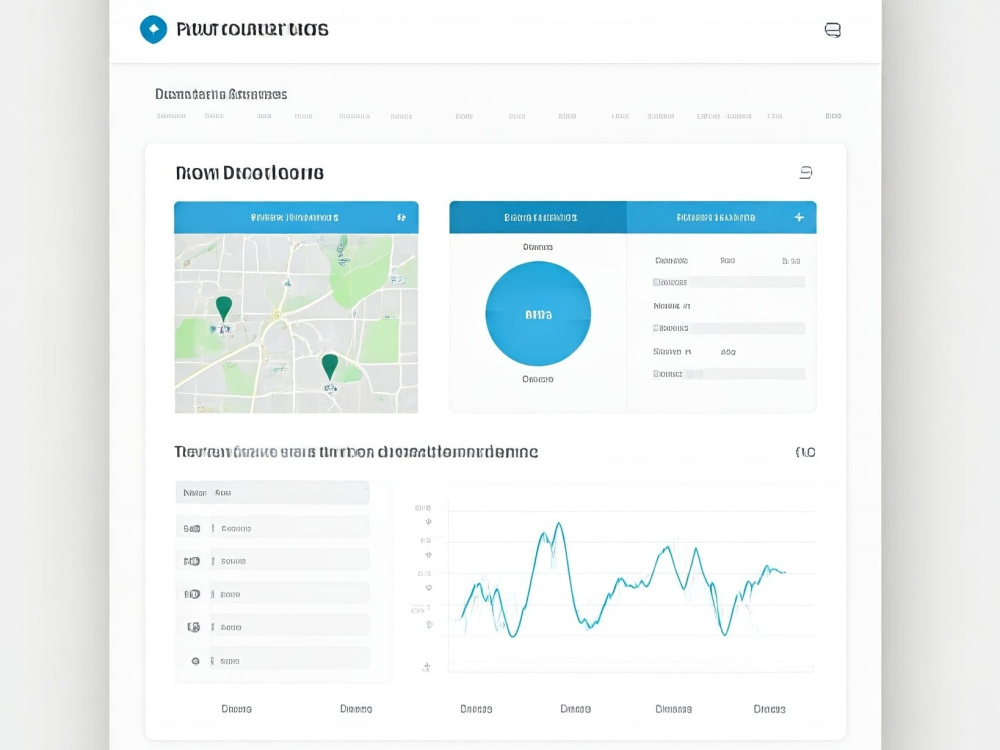The image size is (1000, 750).
Task: Click the blue circular logo in the header
Action: tap(153, 29)
